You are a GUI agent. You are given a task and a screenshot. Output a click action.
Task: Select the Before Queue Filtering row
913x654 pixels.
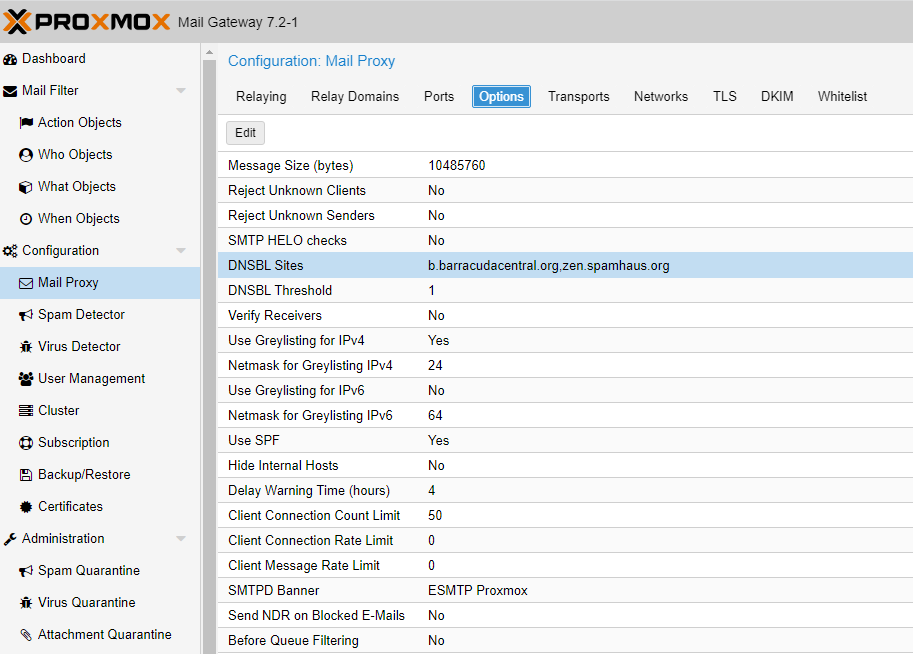pos(565,641)
